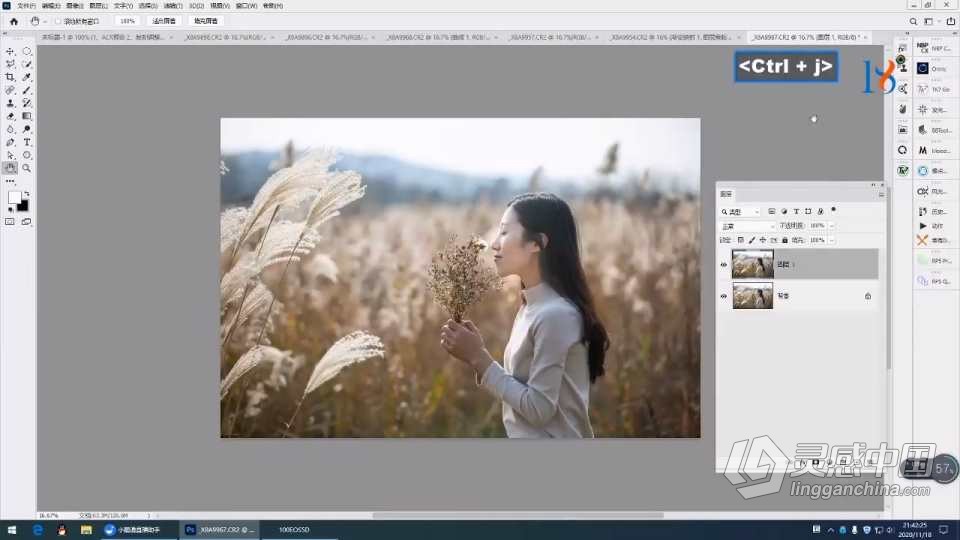Viewport: 960px width, 540px height.
Task: Swap foreground and background colors
Action: [26, 193]
